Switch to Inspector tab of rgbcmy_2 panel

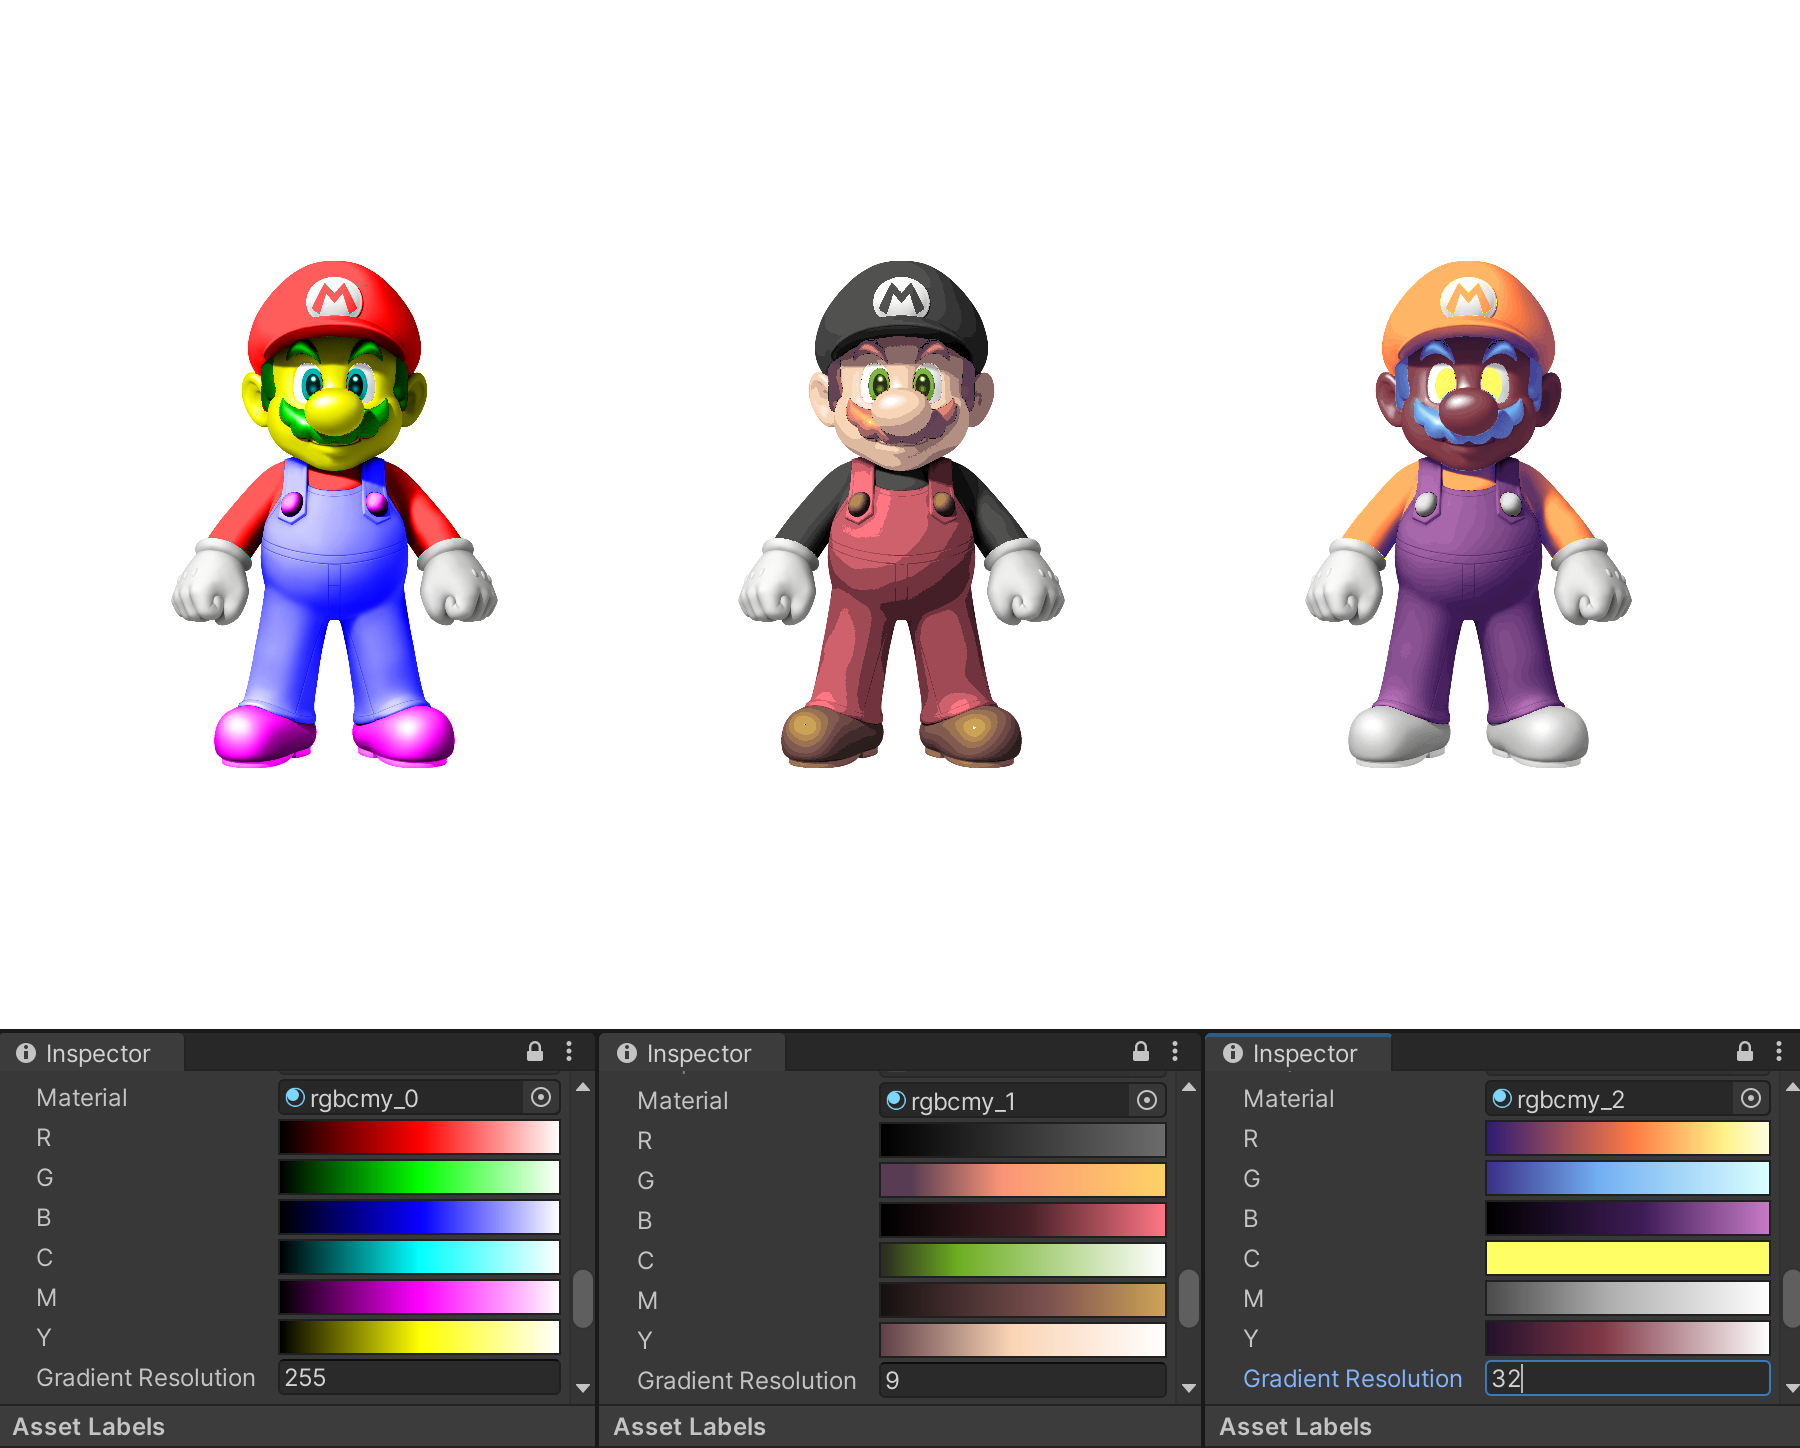tap(1298, 1053)
